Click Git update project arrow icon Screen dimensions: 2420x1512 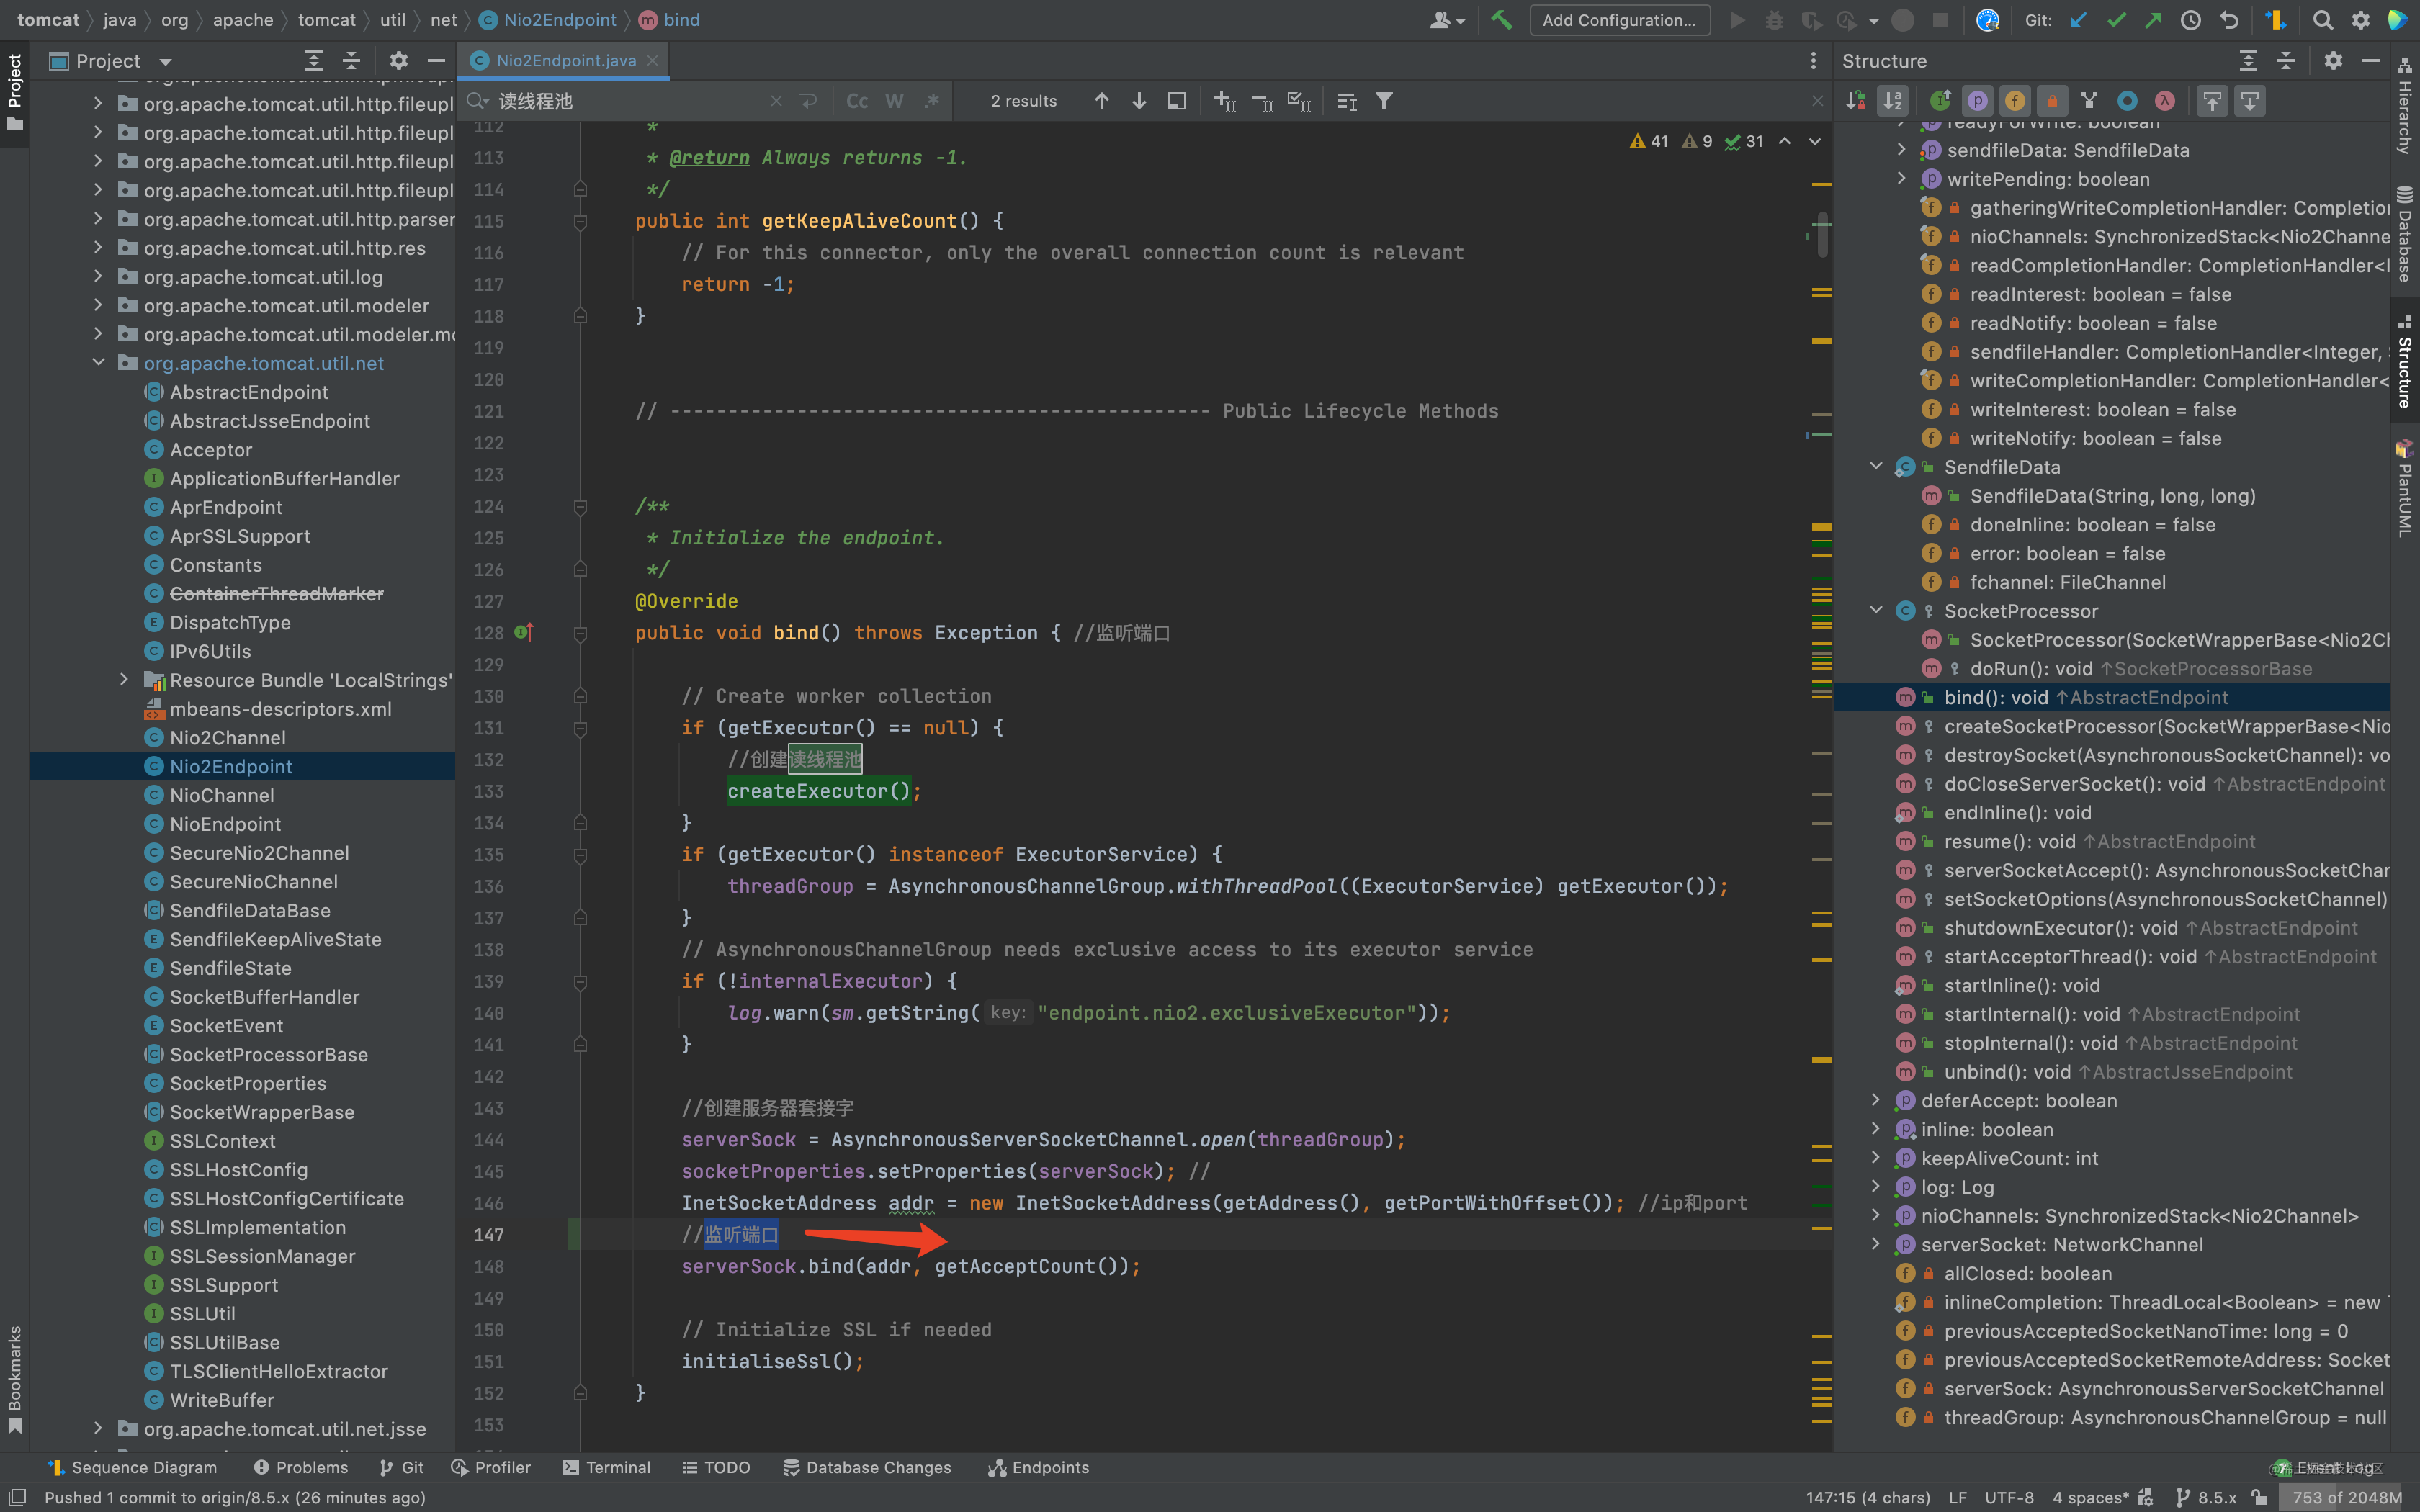[2078, 20]
